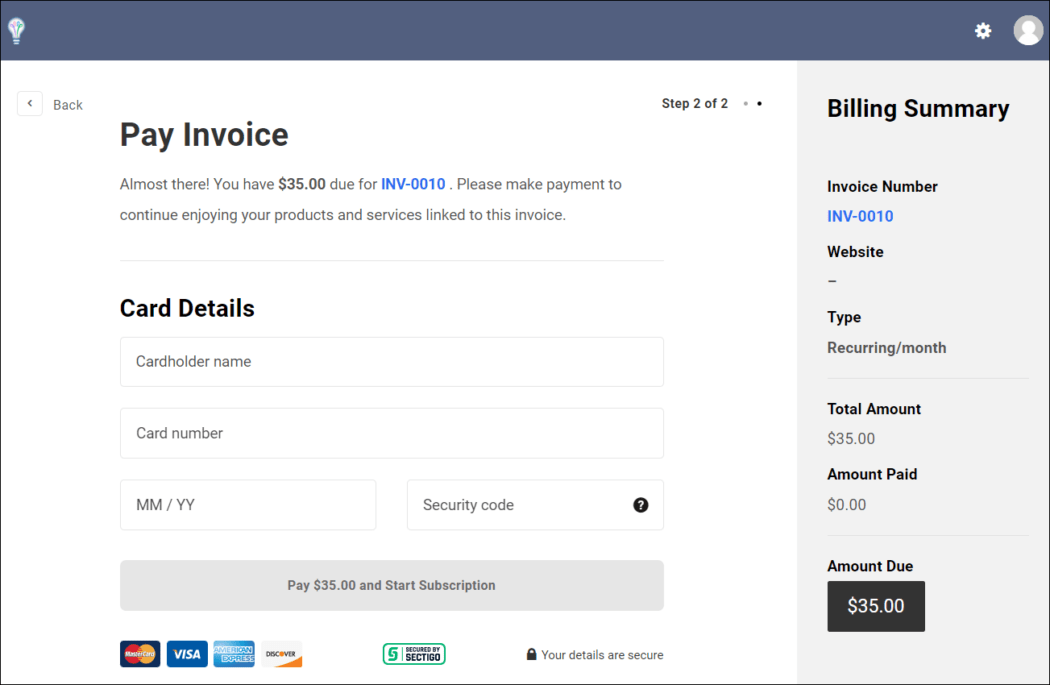Click the Back button

pyautogui.click(x=30, y=103)
